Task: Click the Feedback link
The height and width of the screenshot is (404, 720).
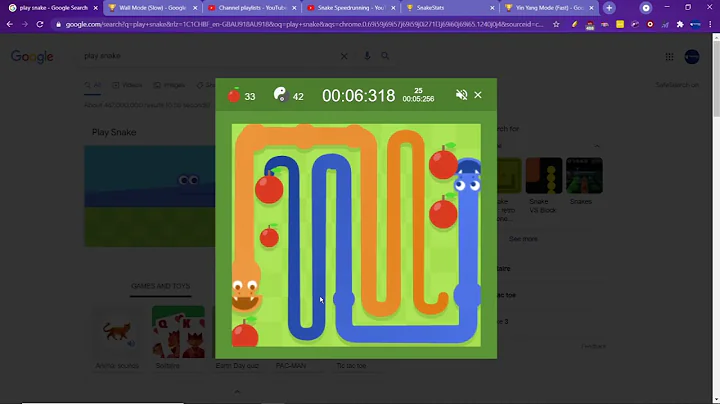Action: [593, 346]
